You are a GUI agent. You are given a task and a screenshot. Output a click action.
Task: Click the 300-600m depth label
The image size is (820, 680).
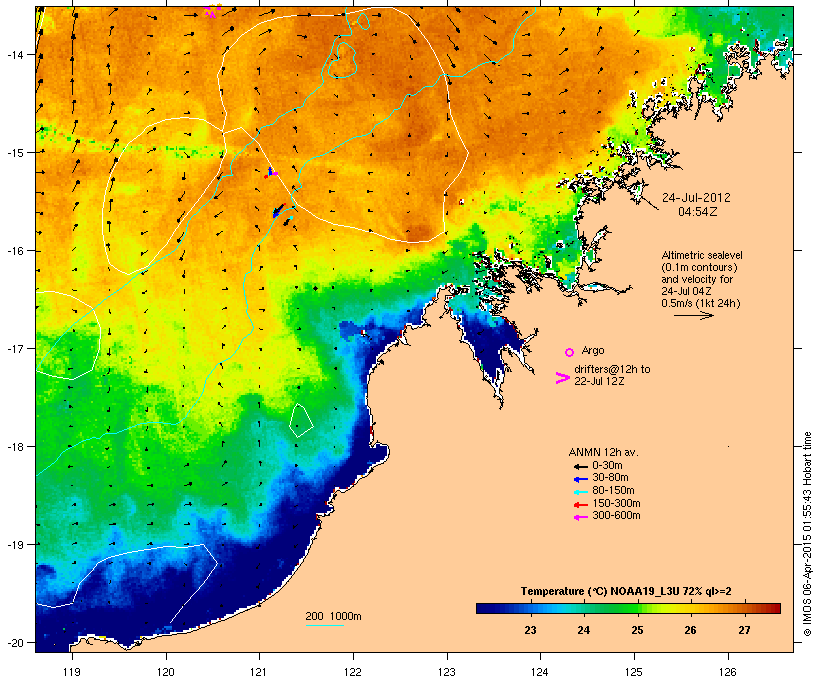click(x=616, y=516)
